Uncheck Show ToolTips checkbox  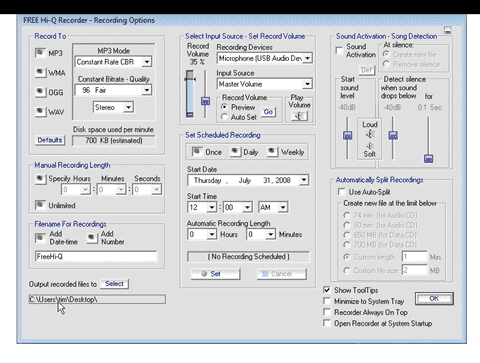coord(327,290)
